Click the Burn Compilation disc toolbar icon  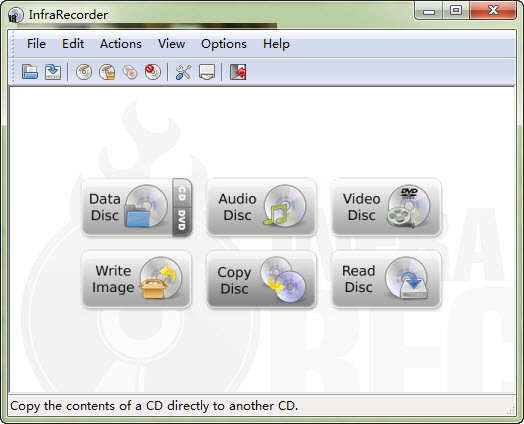point(84,72)
